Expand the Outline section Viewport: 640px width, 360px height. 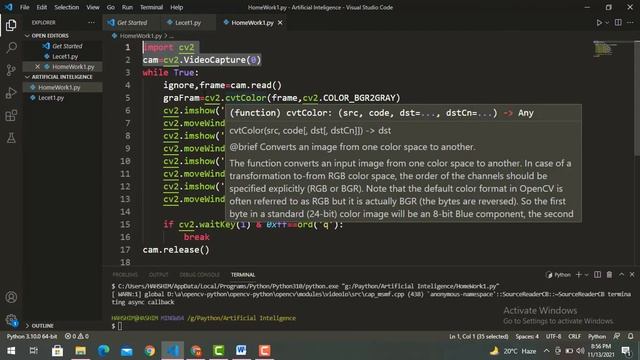tap(62, 326)
